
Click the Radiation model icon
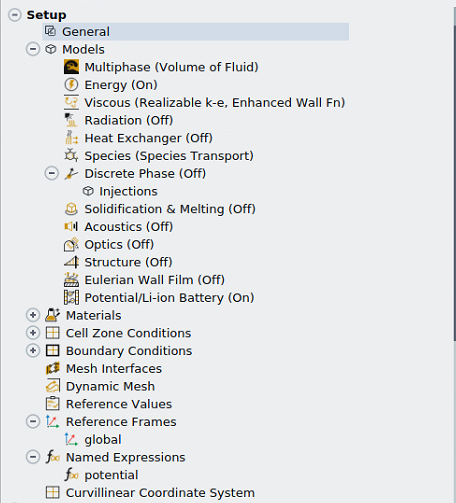coord(71,120)
